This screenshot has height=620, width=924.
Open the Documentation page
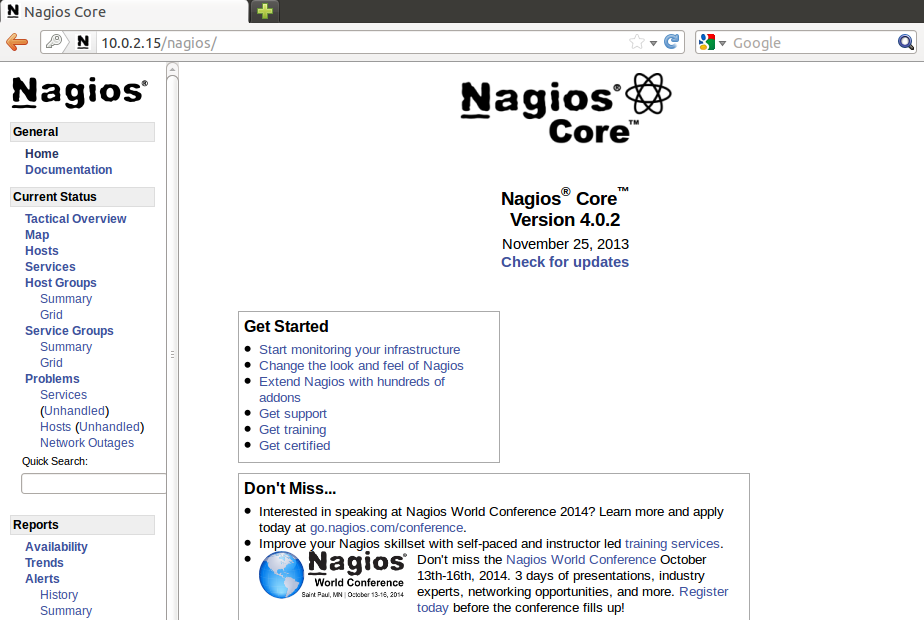[x=68, y=169]
